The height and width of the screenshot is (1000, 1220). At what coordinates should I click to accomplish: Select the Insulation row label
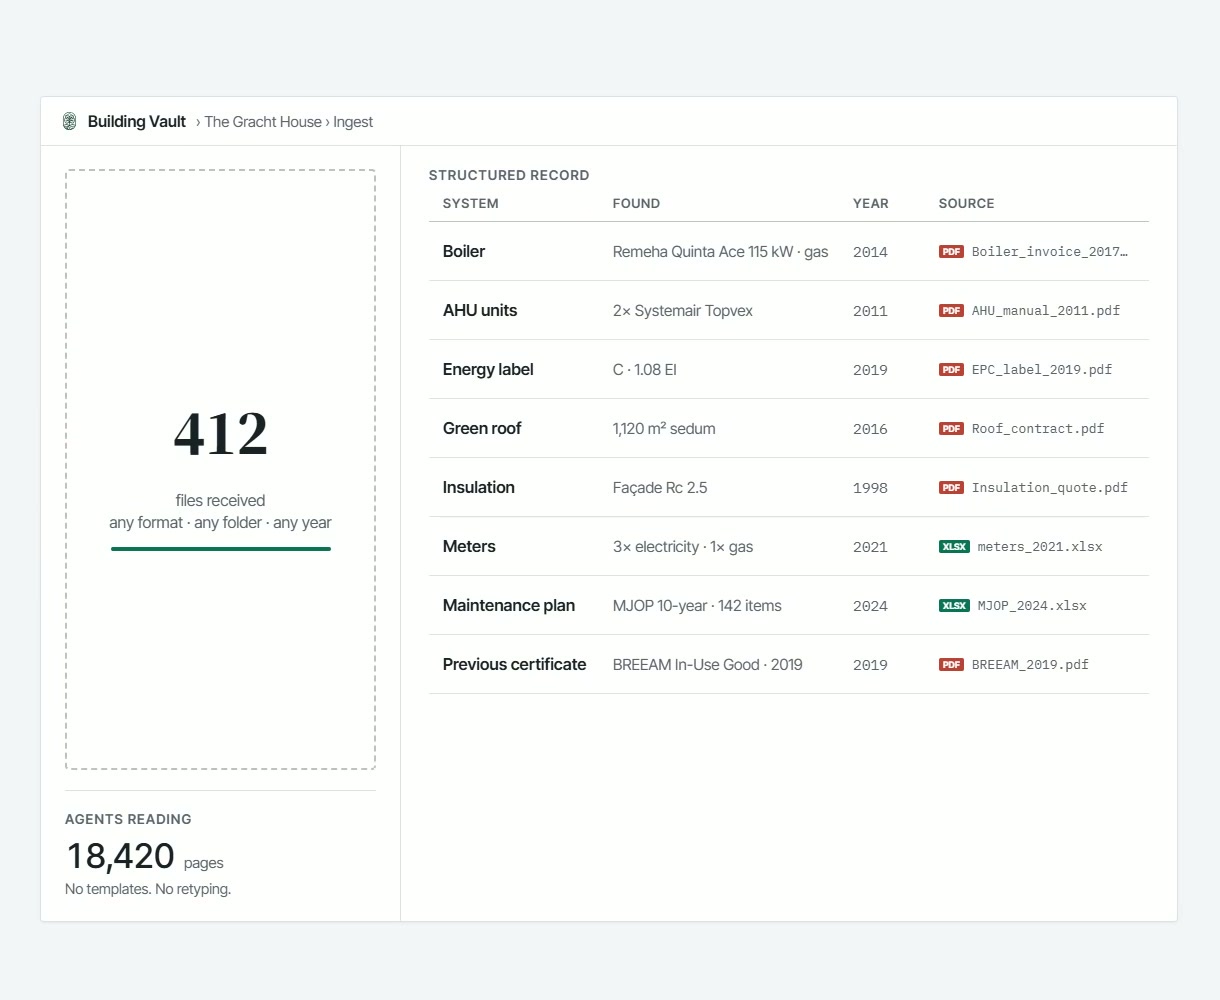(479, 488)
